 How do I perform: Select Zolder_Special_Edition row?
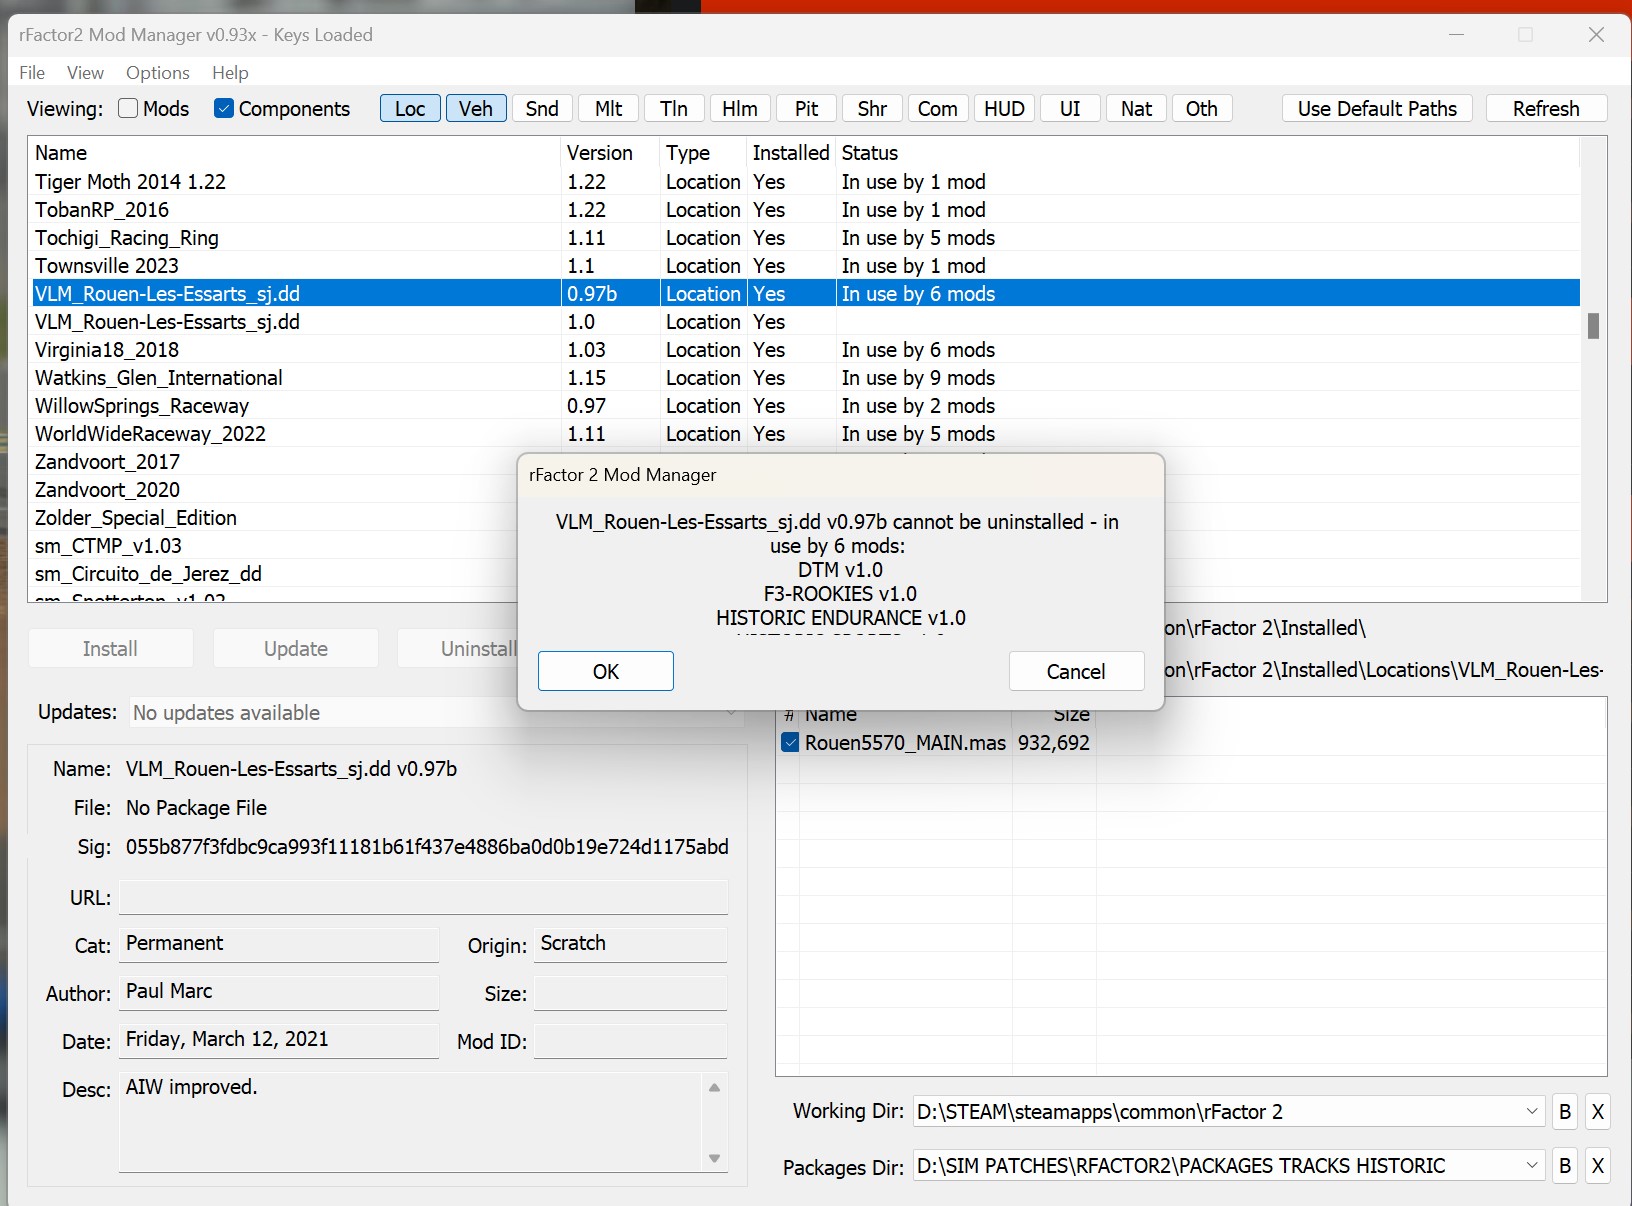pos(273,518)
